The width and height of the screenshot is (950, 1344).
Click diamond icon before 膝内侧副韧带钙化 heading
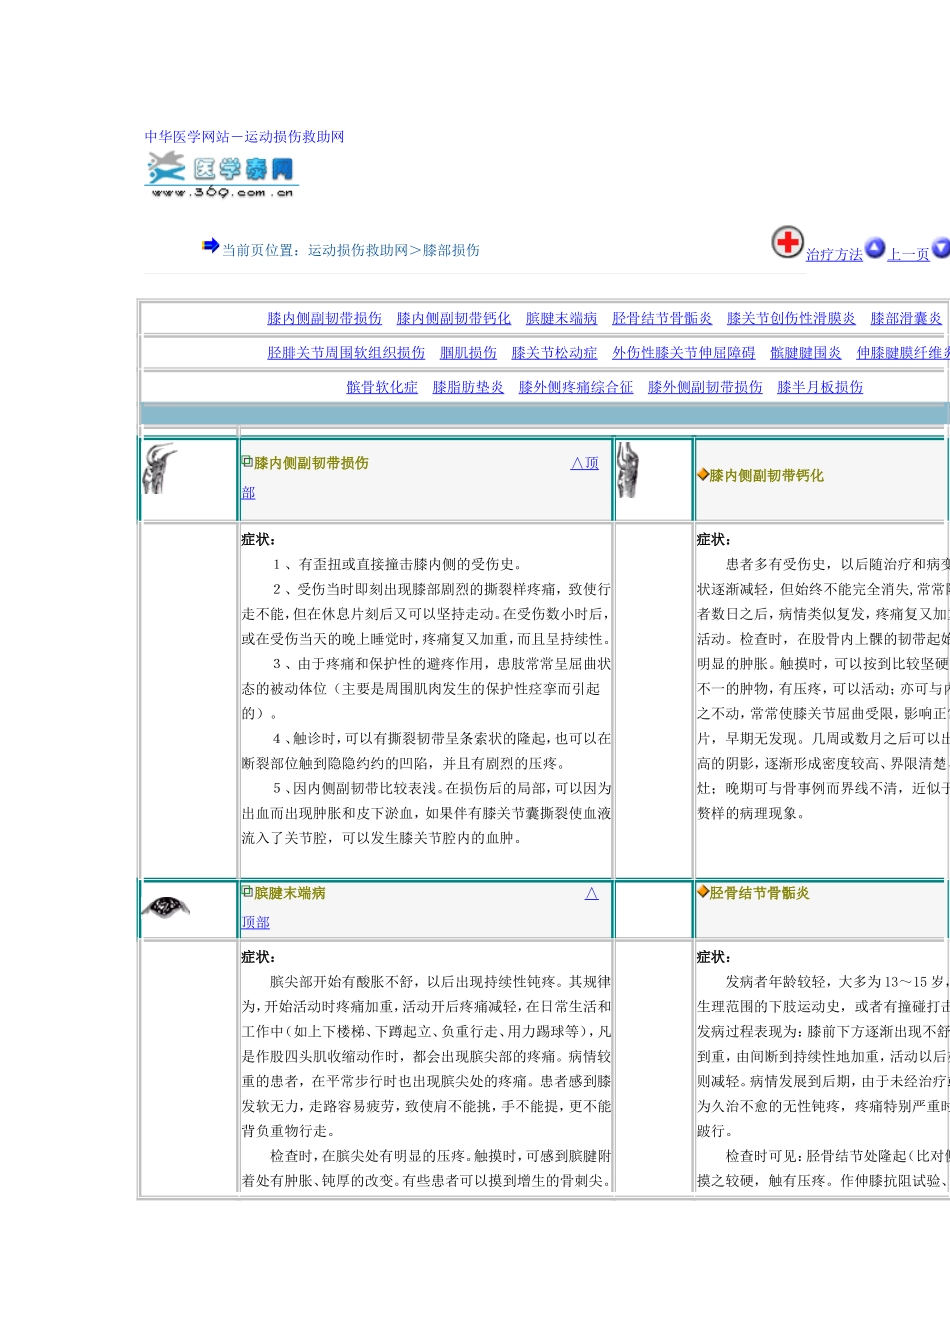(x=703, y=475)
